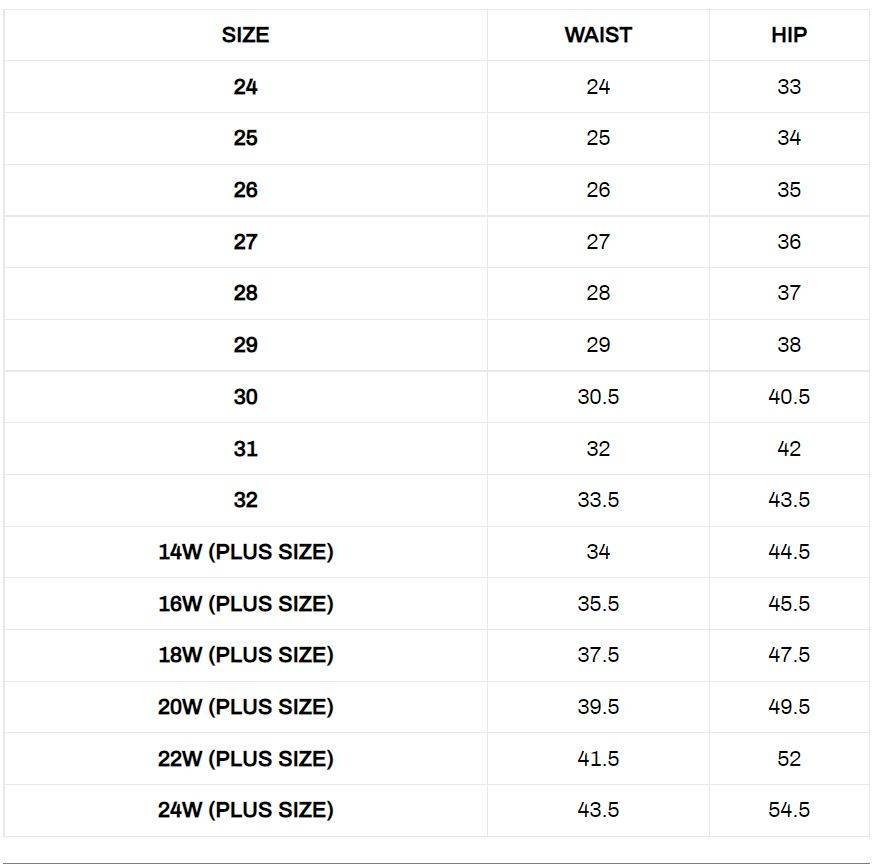Viewport: 880px width, 866px height.
Task: Click hip value 52
Action: [x=789, y=758]
